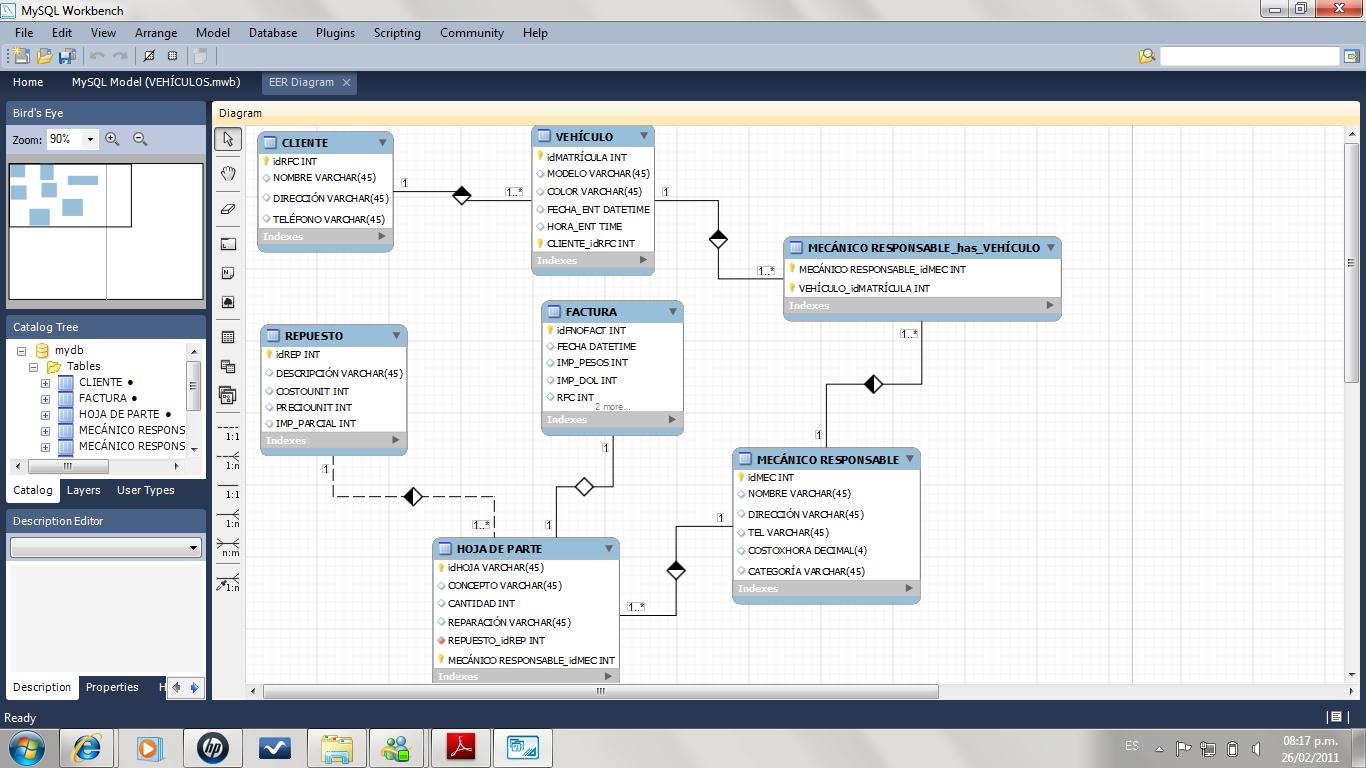Select 1:n relationship using existing columns tool

pyautogui.click(x=229, y=582)
